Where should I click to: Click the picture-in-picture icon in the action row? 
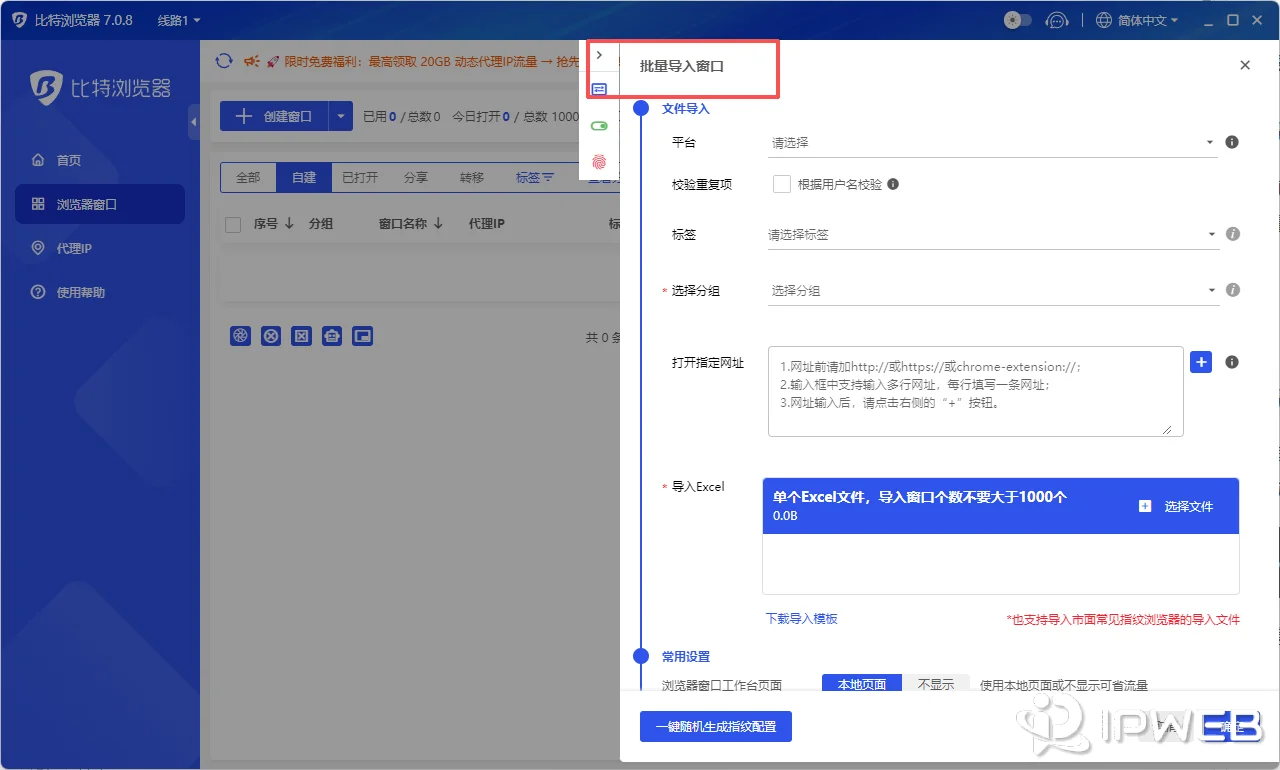(363, 335)
